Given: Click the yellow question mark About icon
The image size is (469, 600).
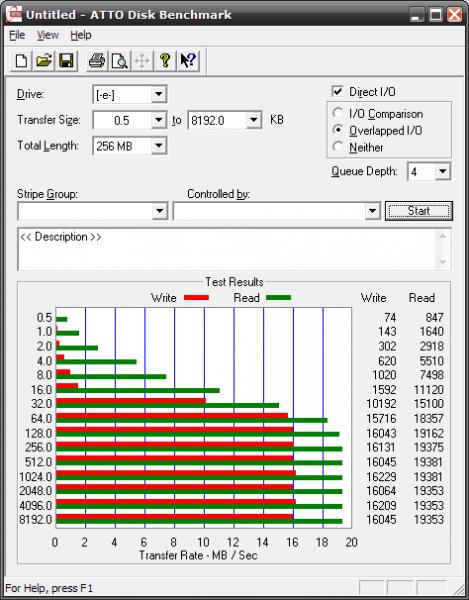Looking at the screenshot, I should [165, 61].
